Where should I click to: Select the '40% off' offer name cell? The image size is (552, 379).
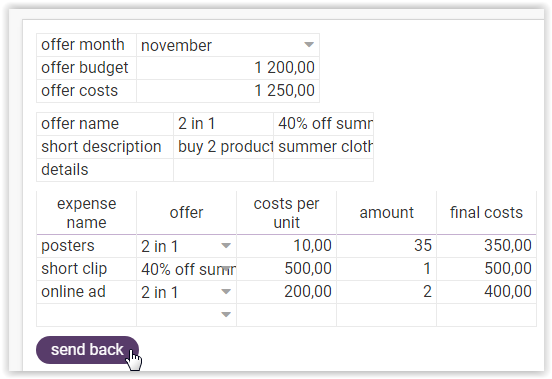point(324,124)
